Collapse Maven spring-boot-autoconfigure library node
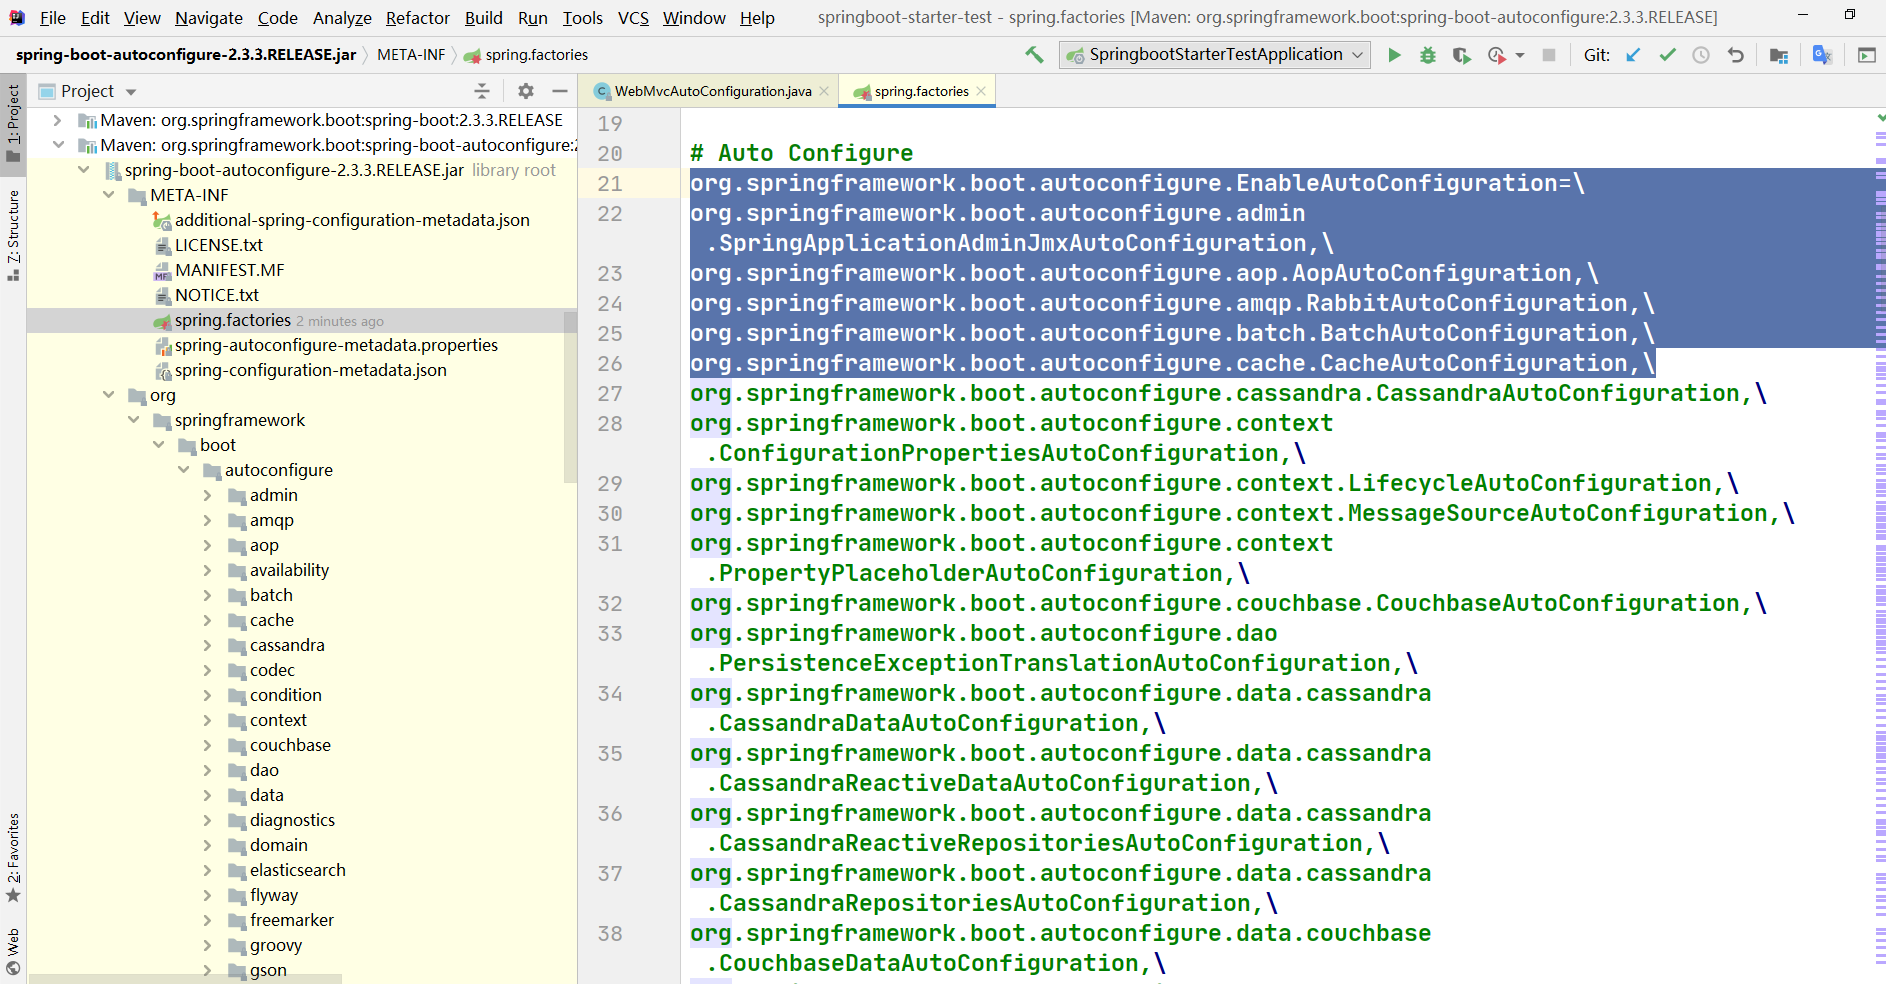This screenshot has width=1886, height=984. click(57, 145)
